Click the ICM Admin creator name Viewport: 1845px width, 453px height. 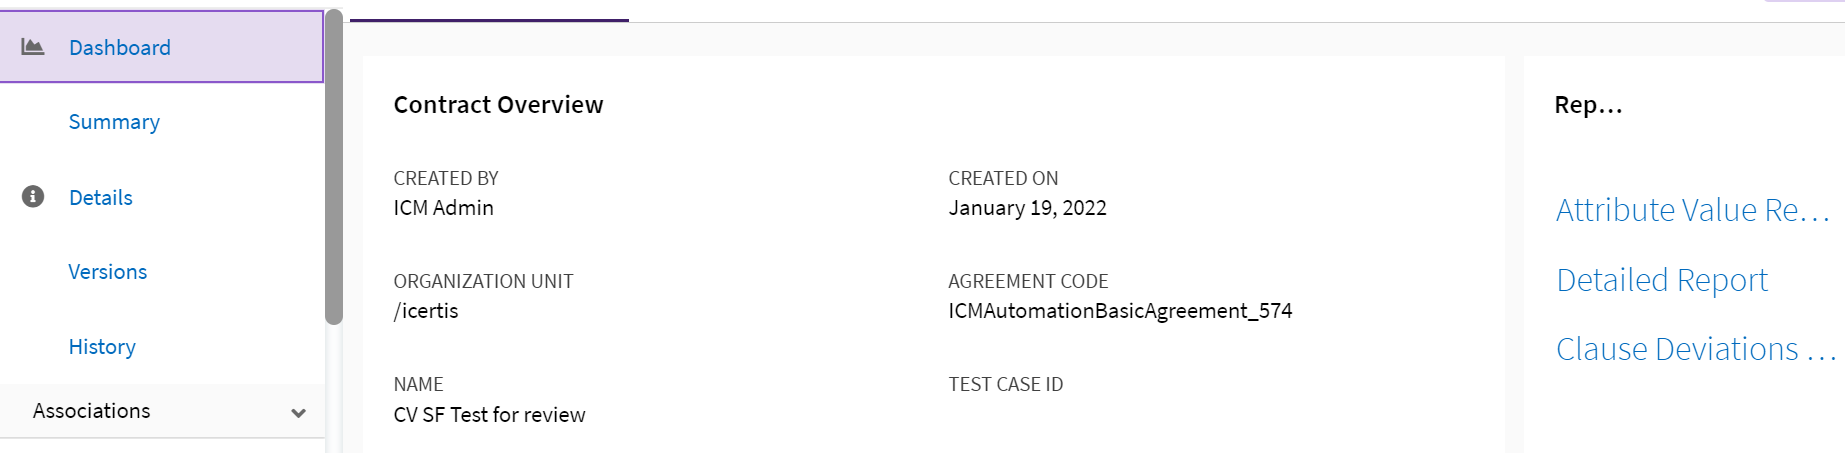click(443, 208)
